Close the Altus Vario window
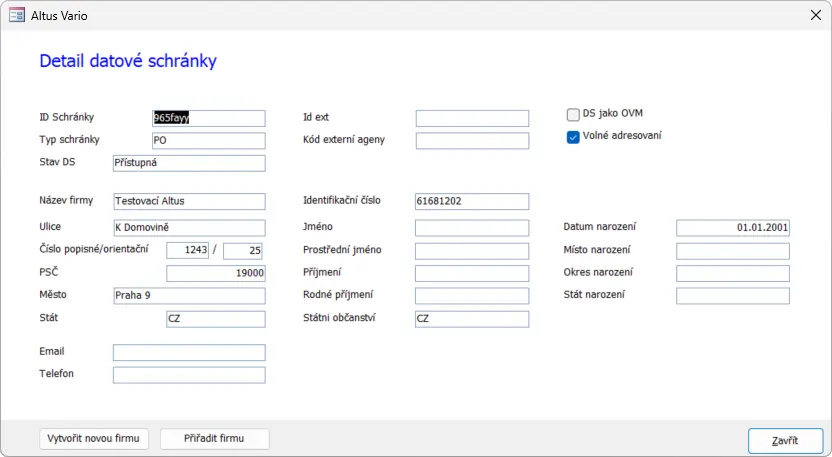Viewport: 832px width, 457px height. point(812,14)
